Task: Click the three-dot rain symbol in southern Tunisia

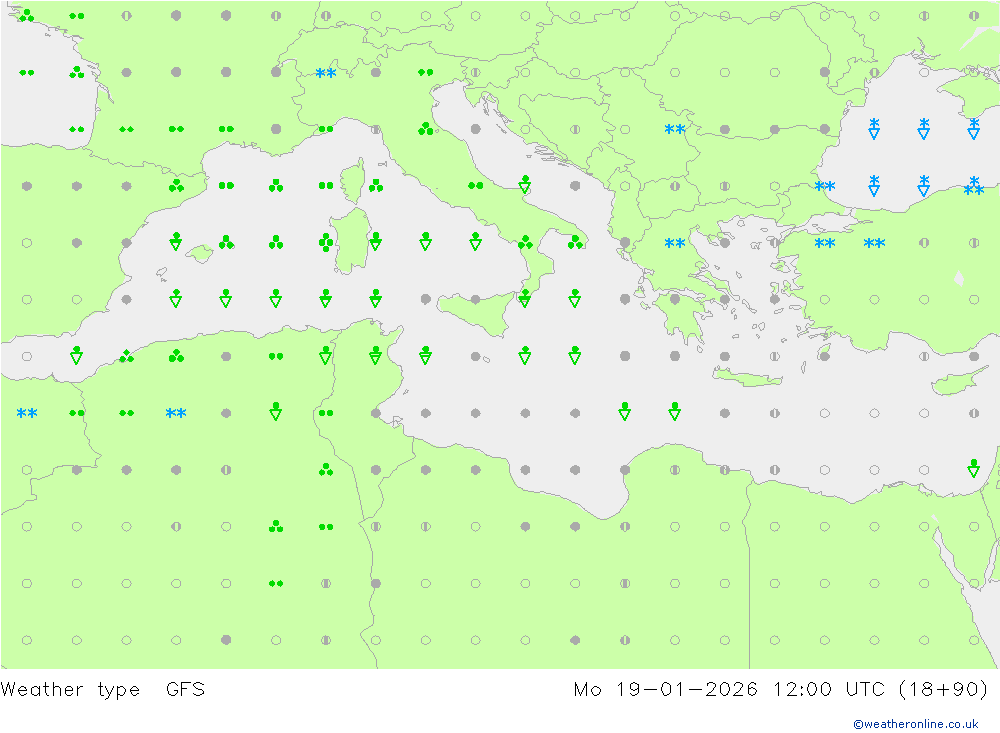Action: [x=326, y=470]
